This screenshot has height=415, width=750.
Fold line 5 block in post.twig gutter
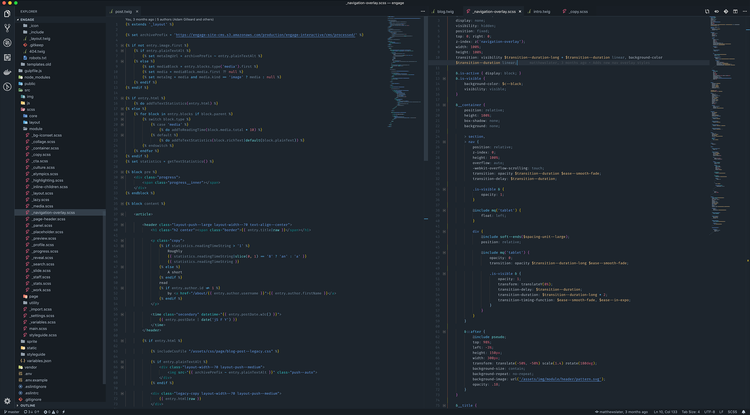[122, 45]
